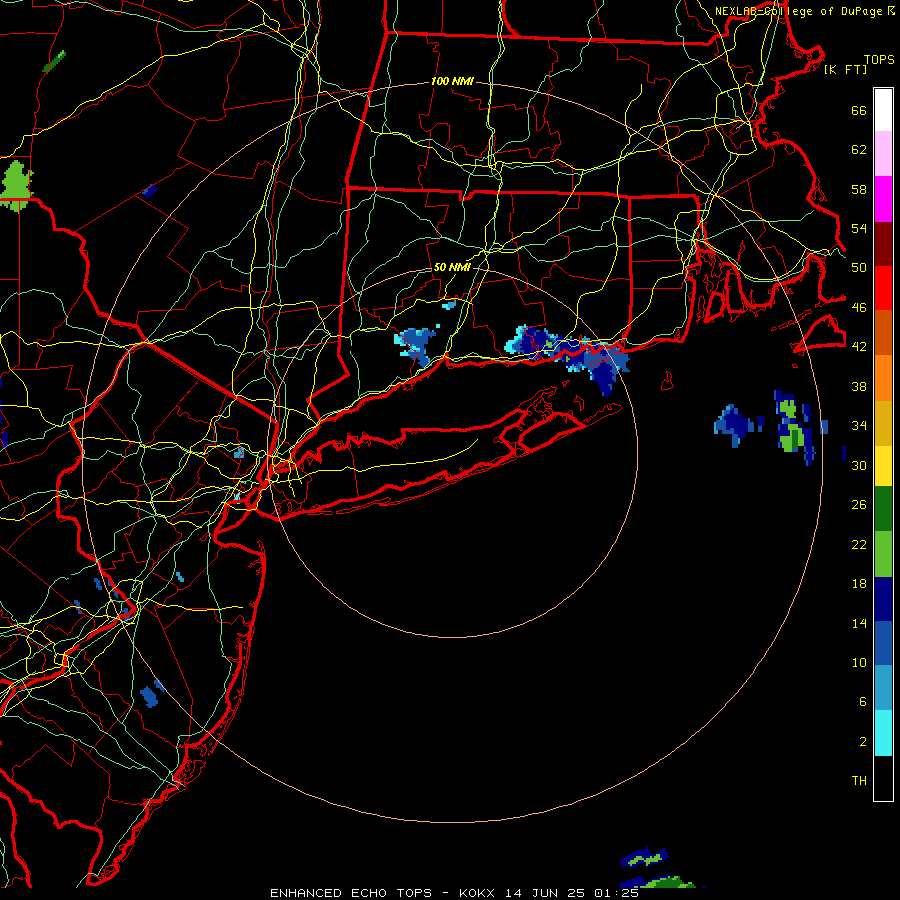Click the "26" legend value
The image size is (900, 900).
pyautogui.click(x=859, y=505)
